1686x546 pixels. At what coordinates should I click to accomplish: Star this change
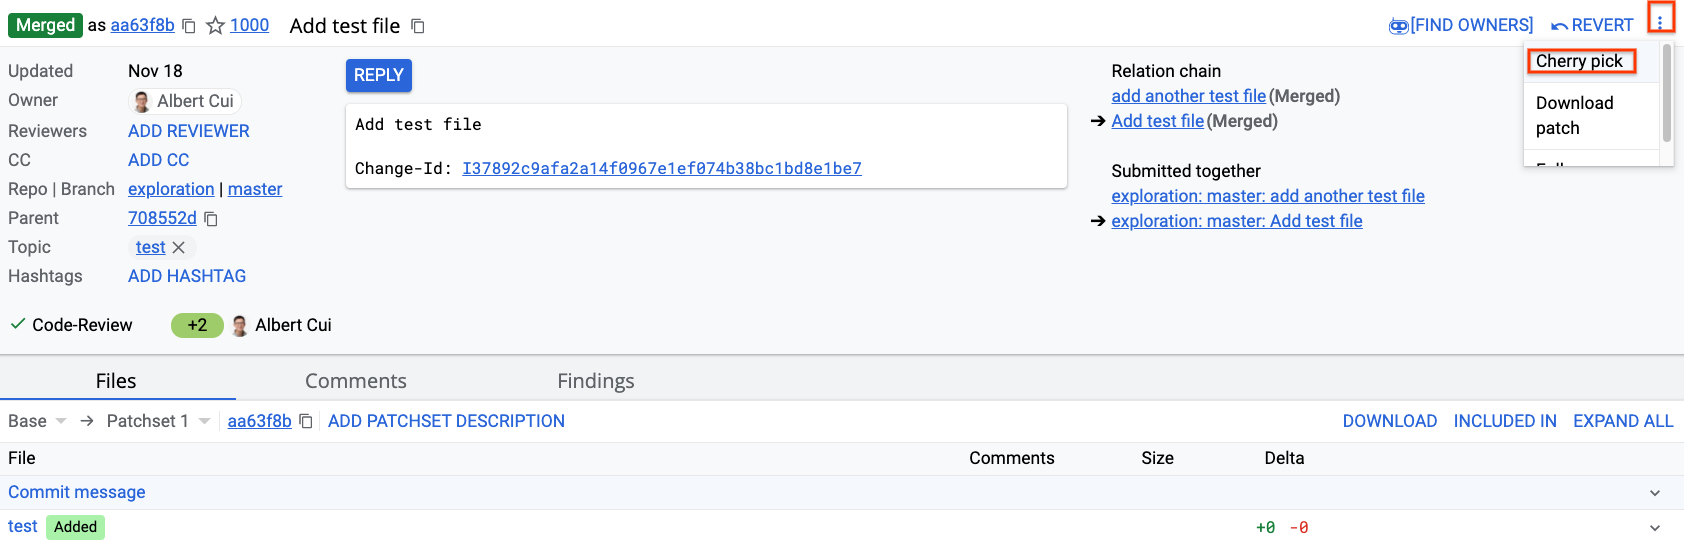(215, 26)
